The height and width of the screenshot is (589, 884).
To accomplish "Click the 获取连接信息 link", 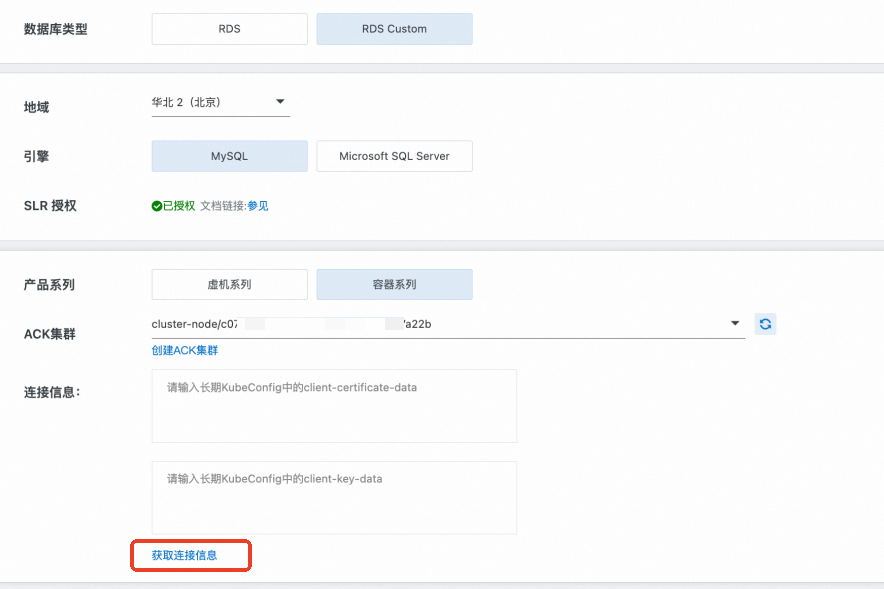I will [184, 555].
